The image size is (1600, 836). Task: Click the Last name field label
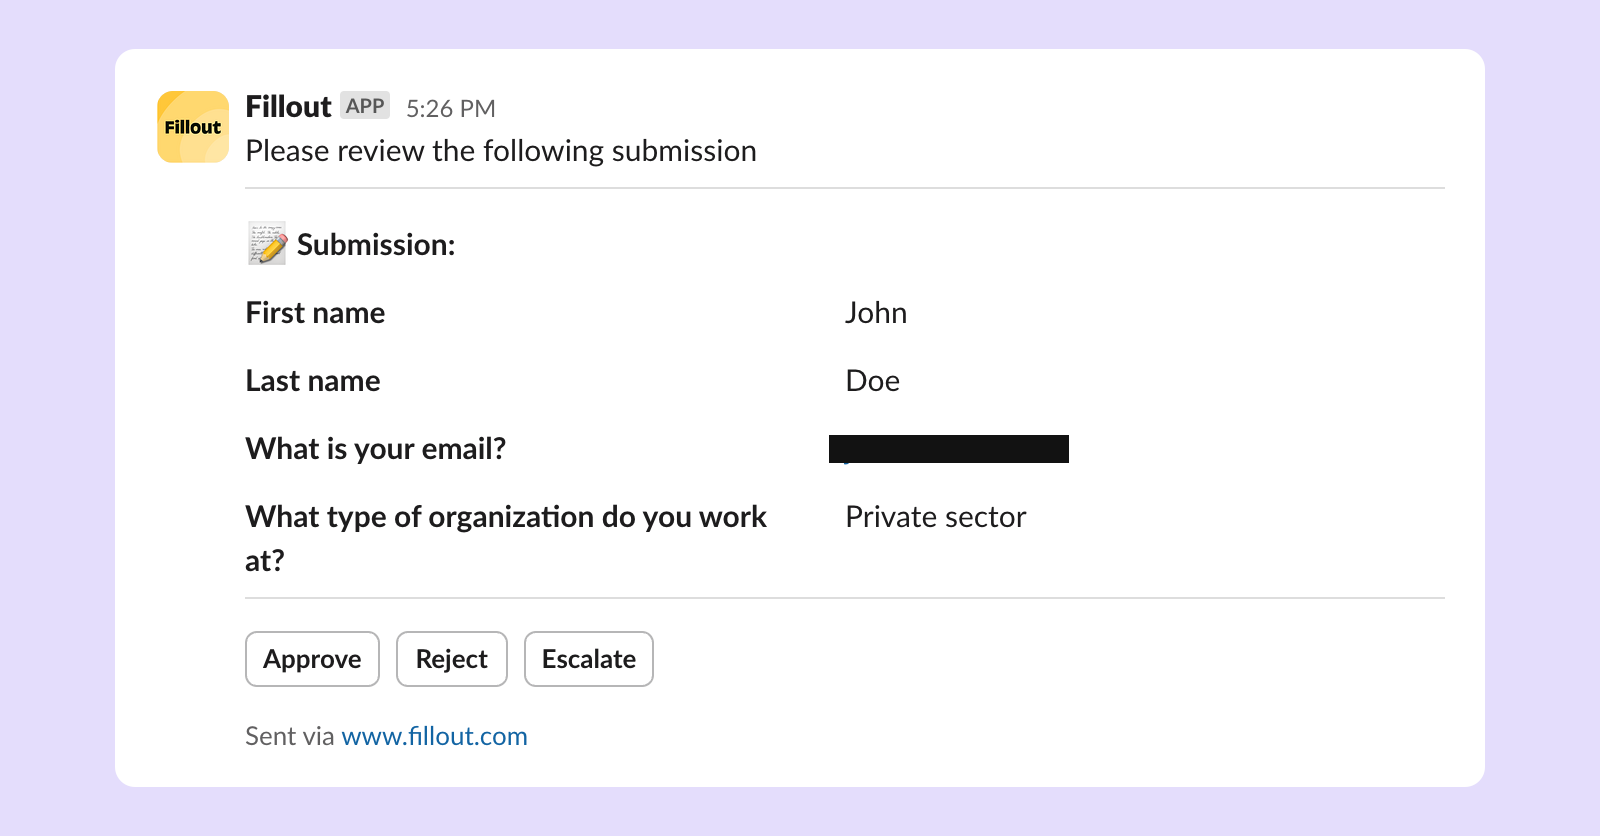313,381
